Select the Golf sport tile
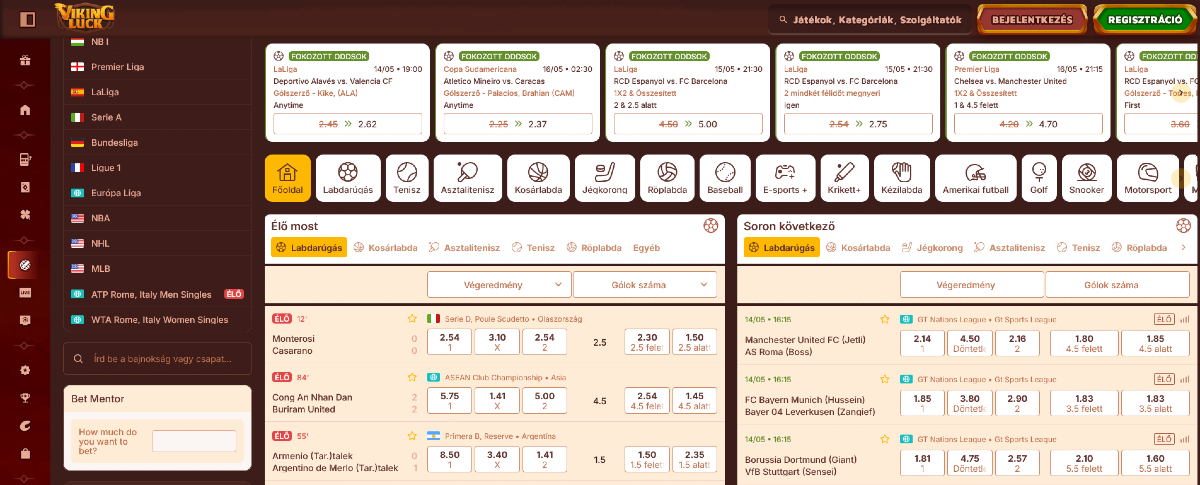 [1039, 178]
